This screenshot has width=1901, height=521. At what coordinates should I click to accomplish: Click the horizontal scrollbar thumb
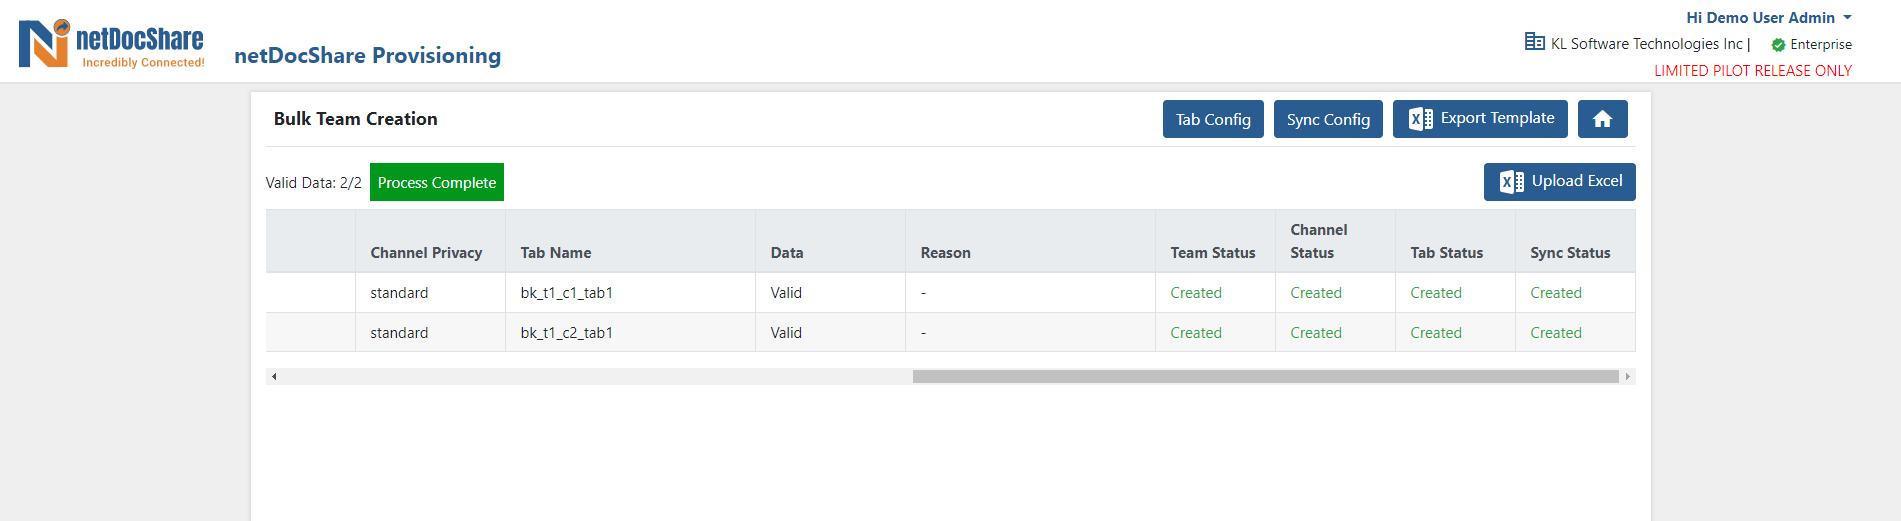1265,377
